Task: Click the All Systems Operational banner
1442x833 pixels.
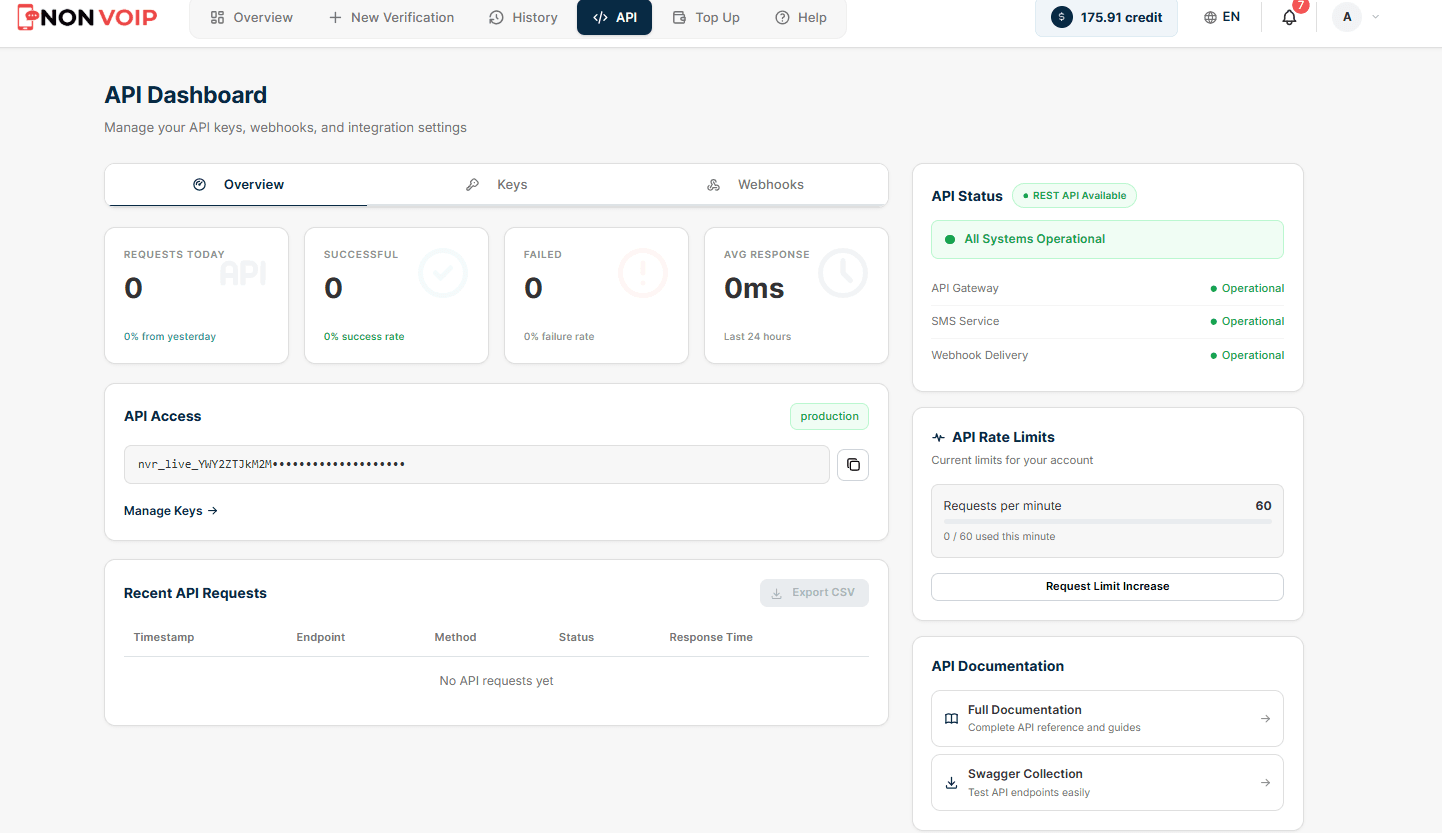Action: pos(1107,240)
